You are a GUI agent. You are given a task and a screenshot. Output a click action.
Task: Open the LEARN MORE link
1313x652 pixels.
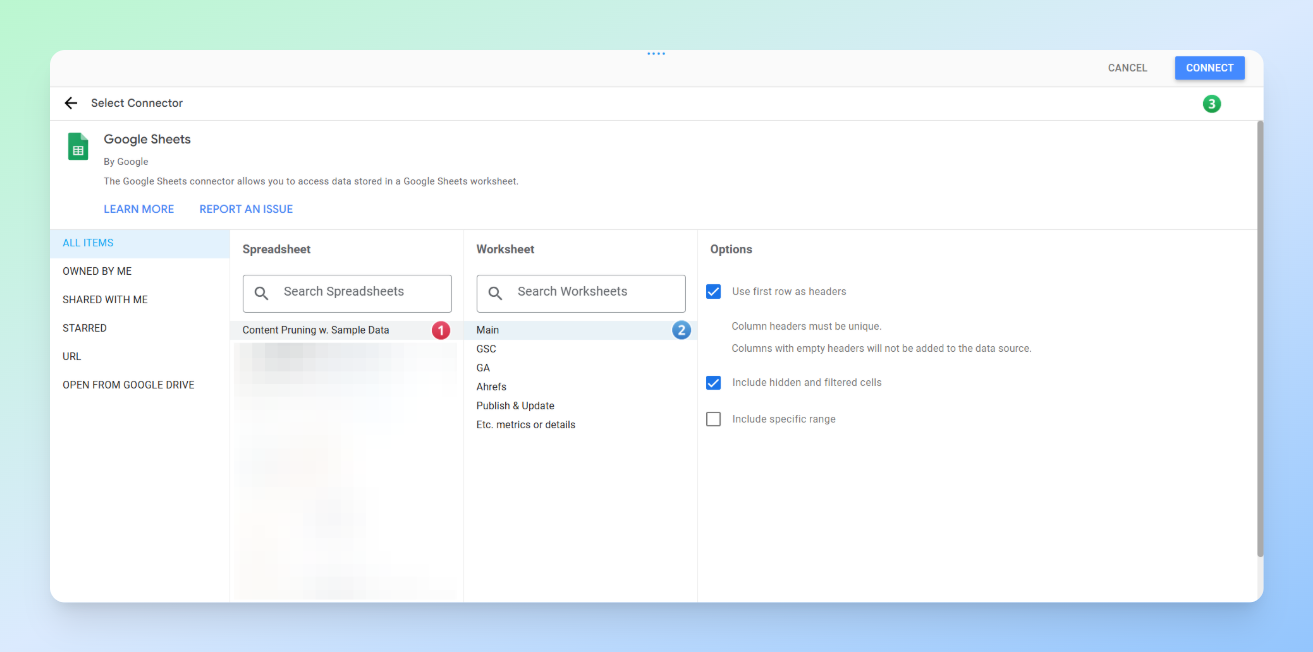coord(139,209)
